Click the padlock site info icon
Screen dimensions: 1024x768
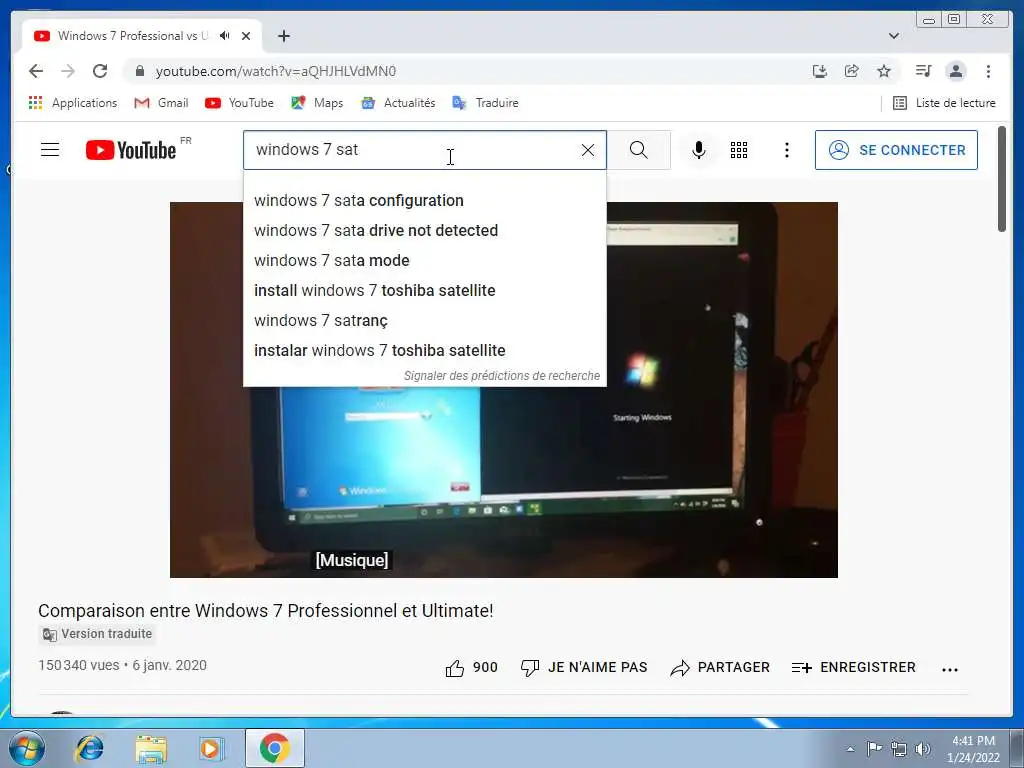[139, 71]
